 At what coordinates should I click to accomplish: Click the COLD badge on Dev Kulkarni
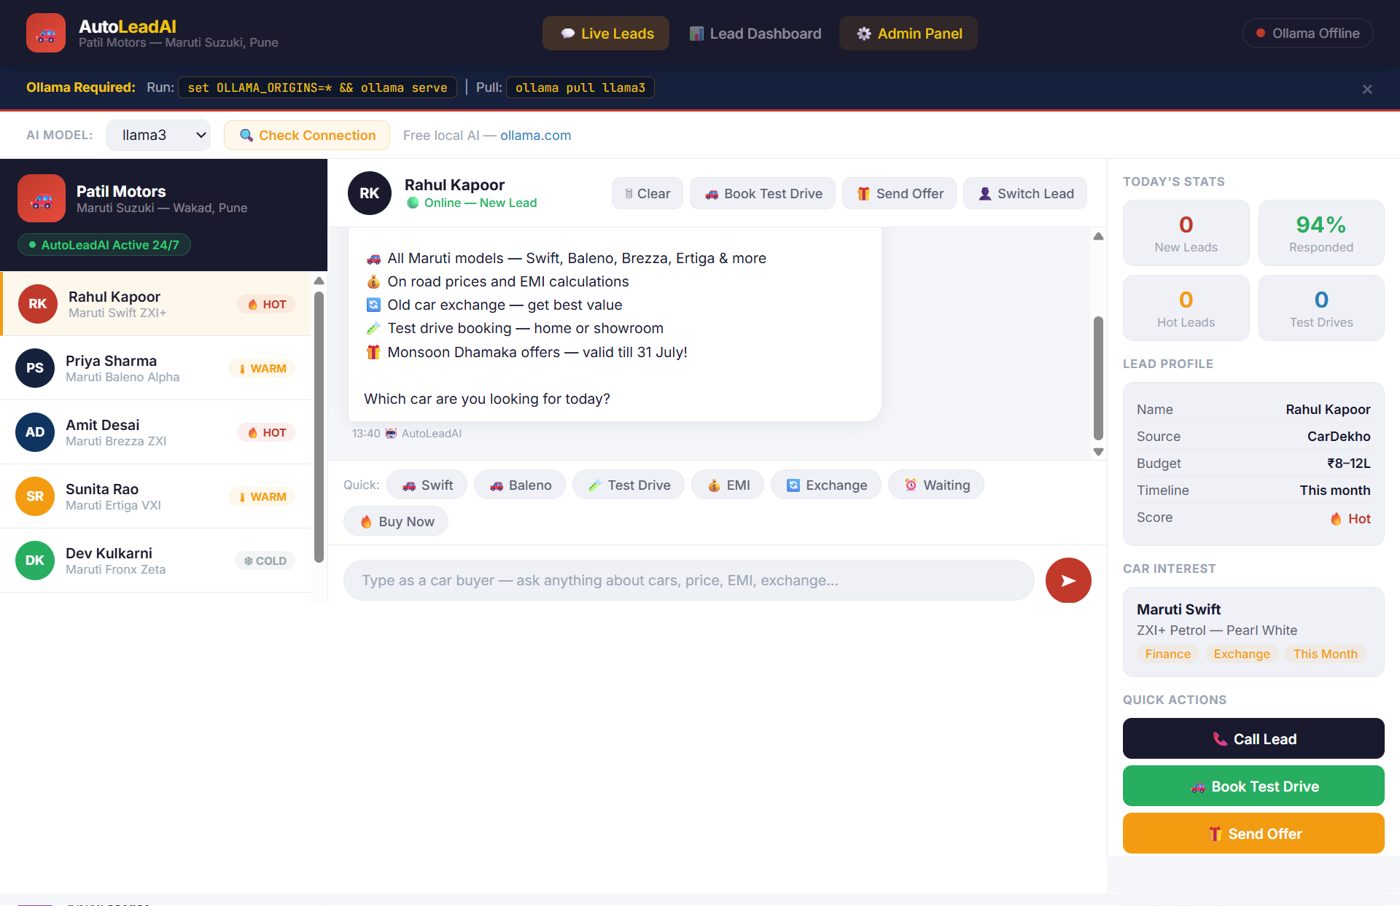(x=265, y=561)
